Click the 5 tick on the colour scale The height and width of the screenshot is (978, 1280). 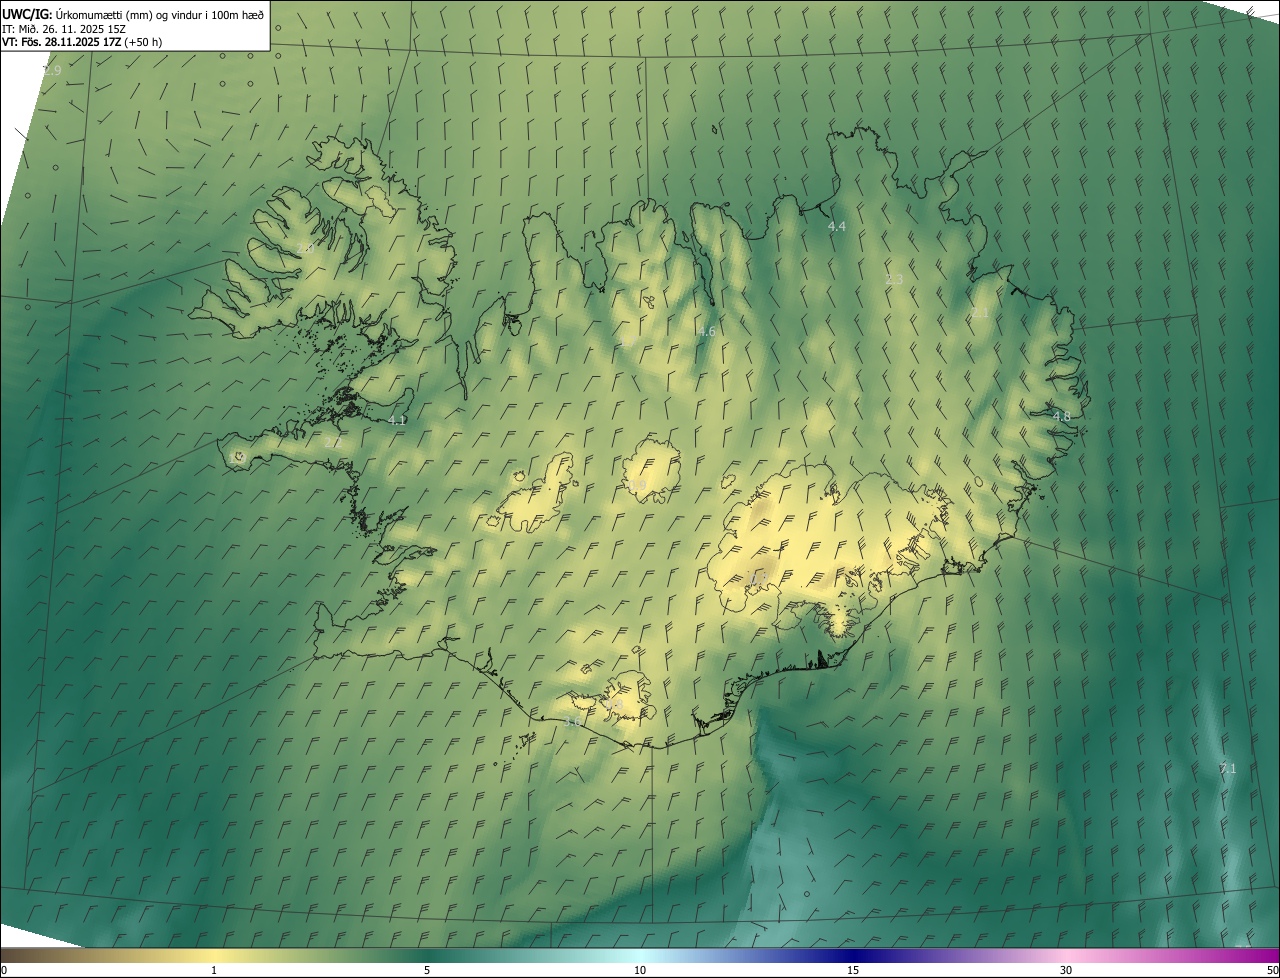(x=427, y=971)
